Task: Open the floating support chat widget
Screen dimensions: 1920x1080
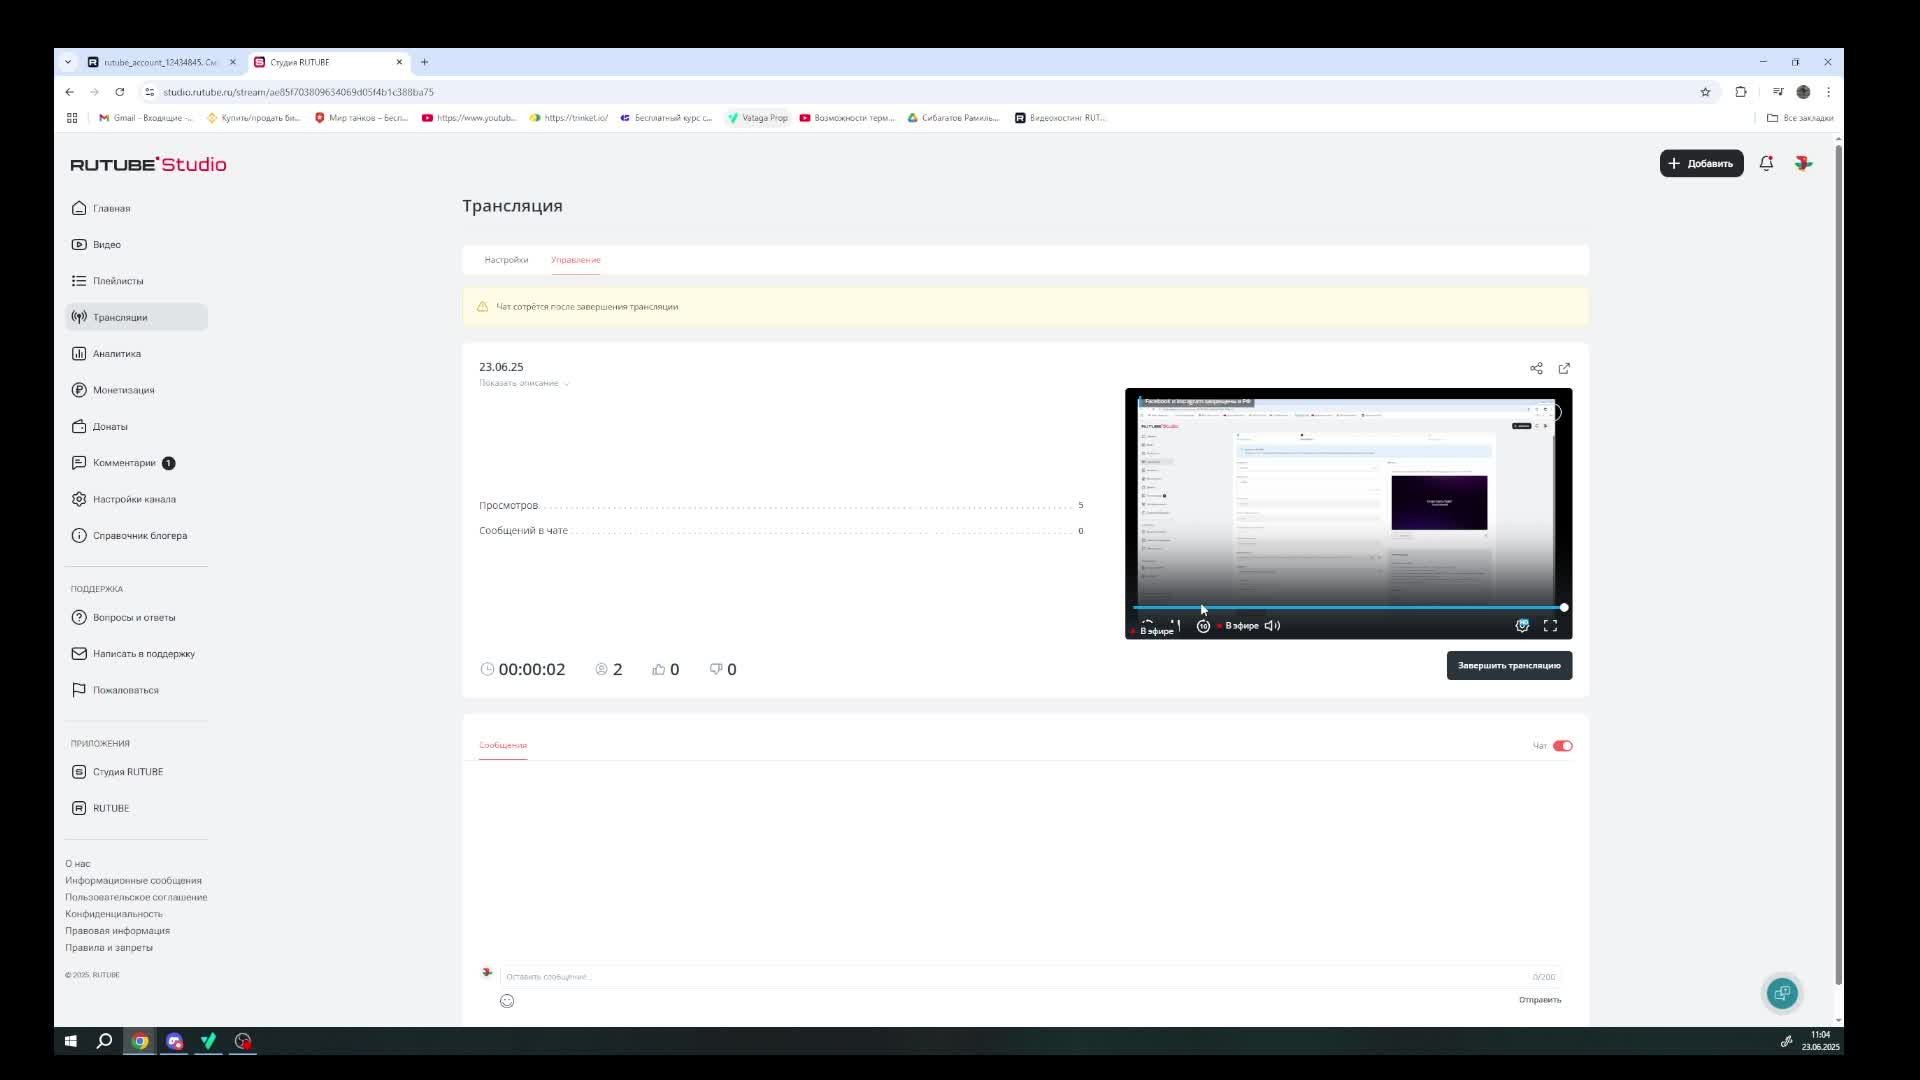Action: tap(1782, 993)
